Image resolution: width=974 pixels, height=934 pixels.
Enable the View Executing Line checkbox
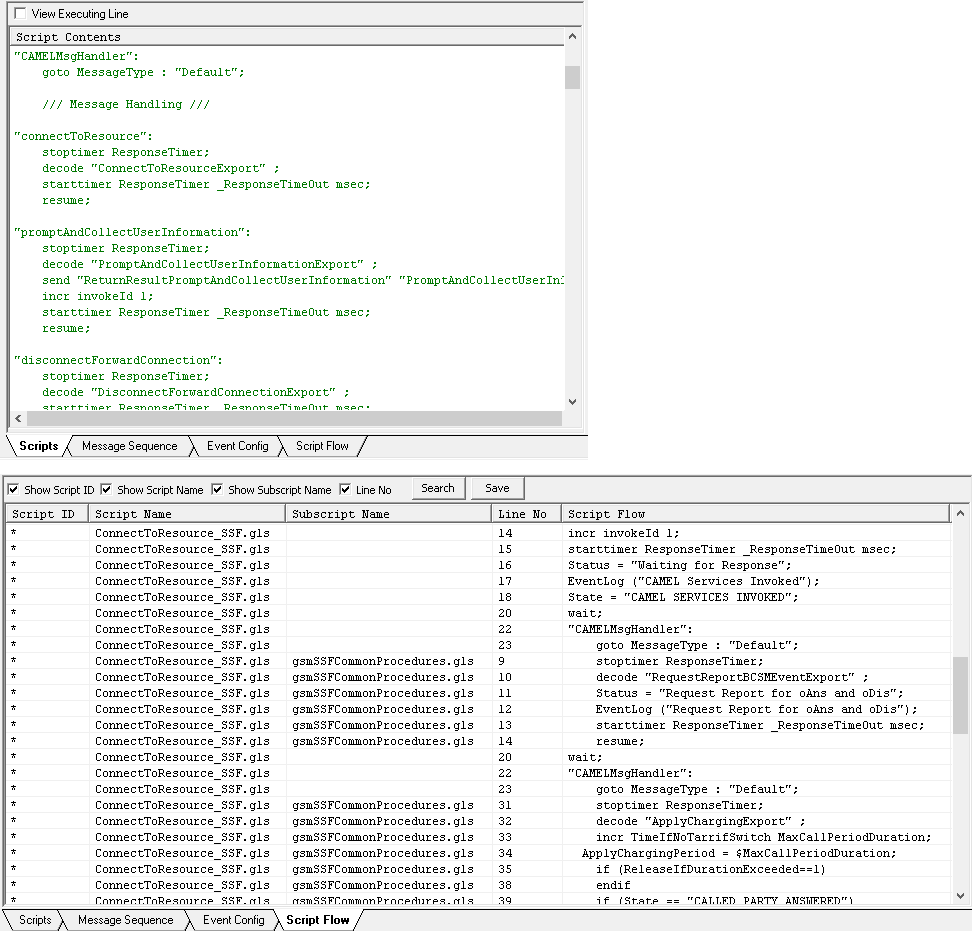[21, 14]
